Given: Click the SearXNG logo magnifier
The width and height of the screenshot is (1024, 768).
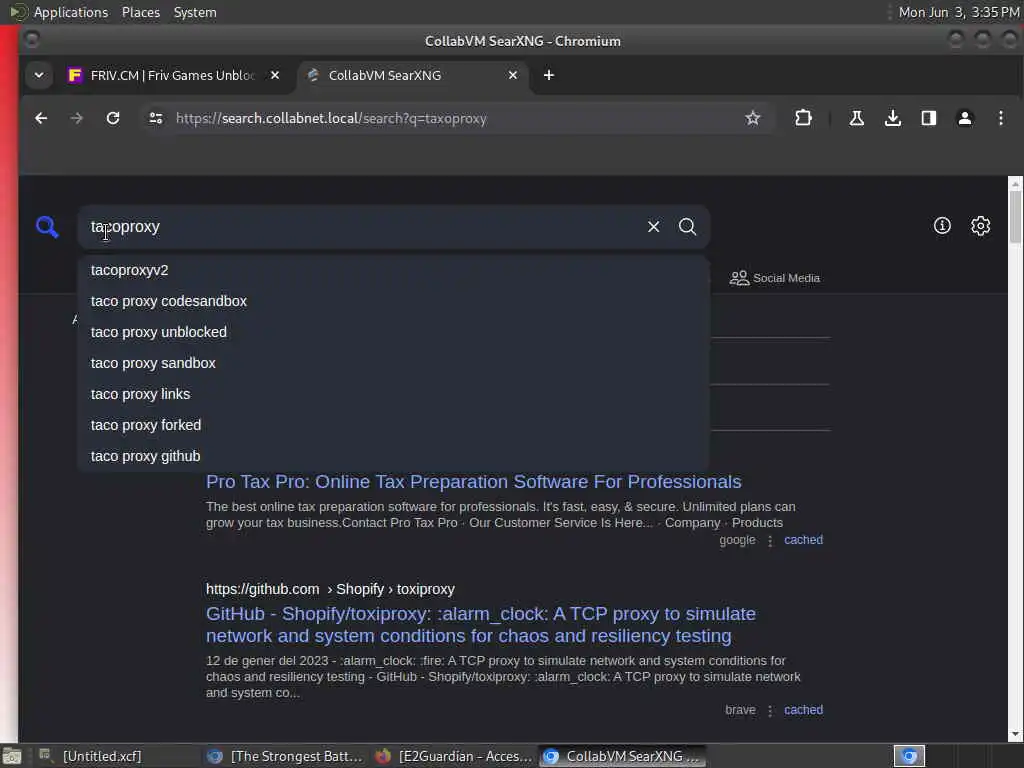Looking at the screenshot, I should [47, 227].
